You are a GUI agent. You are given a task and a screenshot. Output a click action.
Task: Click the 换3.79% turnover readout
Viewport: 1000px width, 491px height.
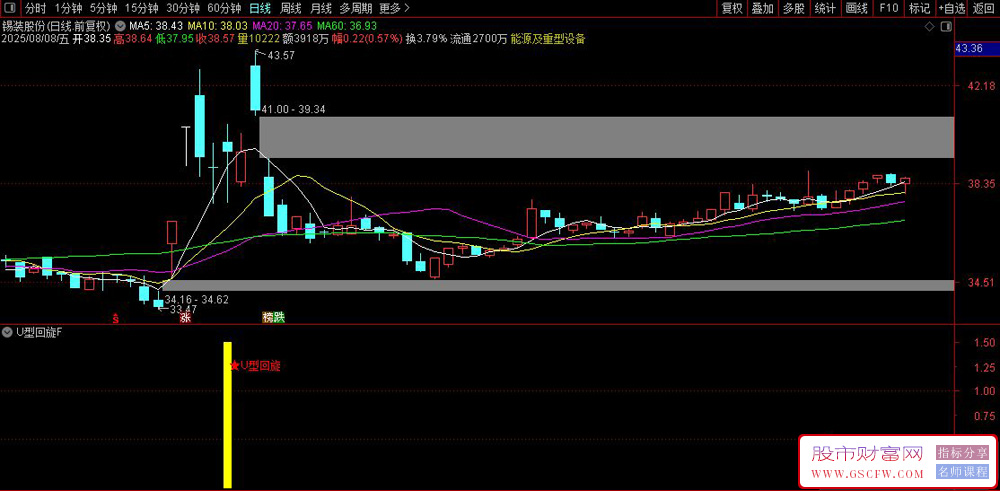[x=426, y=39]
